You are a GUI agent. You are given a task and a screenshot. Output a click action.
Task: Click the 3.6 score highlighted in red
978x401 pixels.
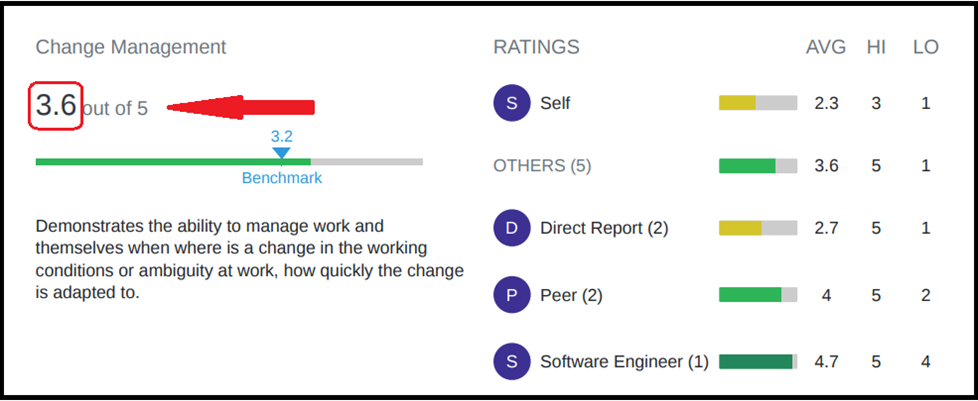56,105
